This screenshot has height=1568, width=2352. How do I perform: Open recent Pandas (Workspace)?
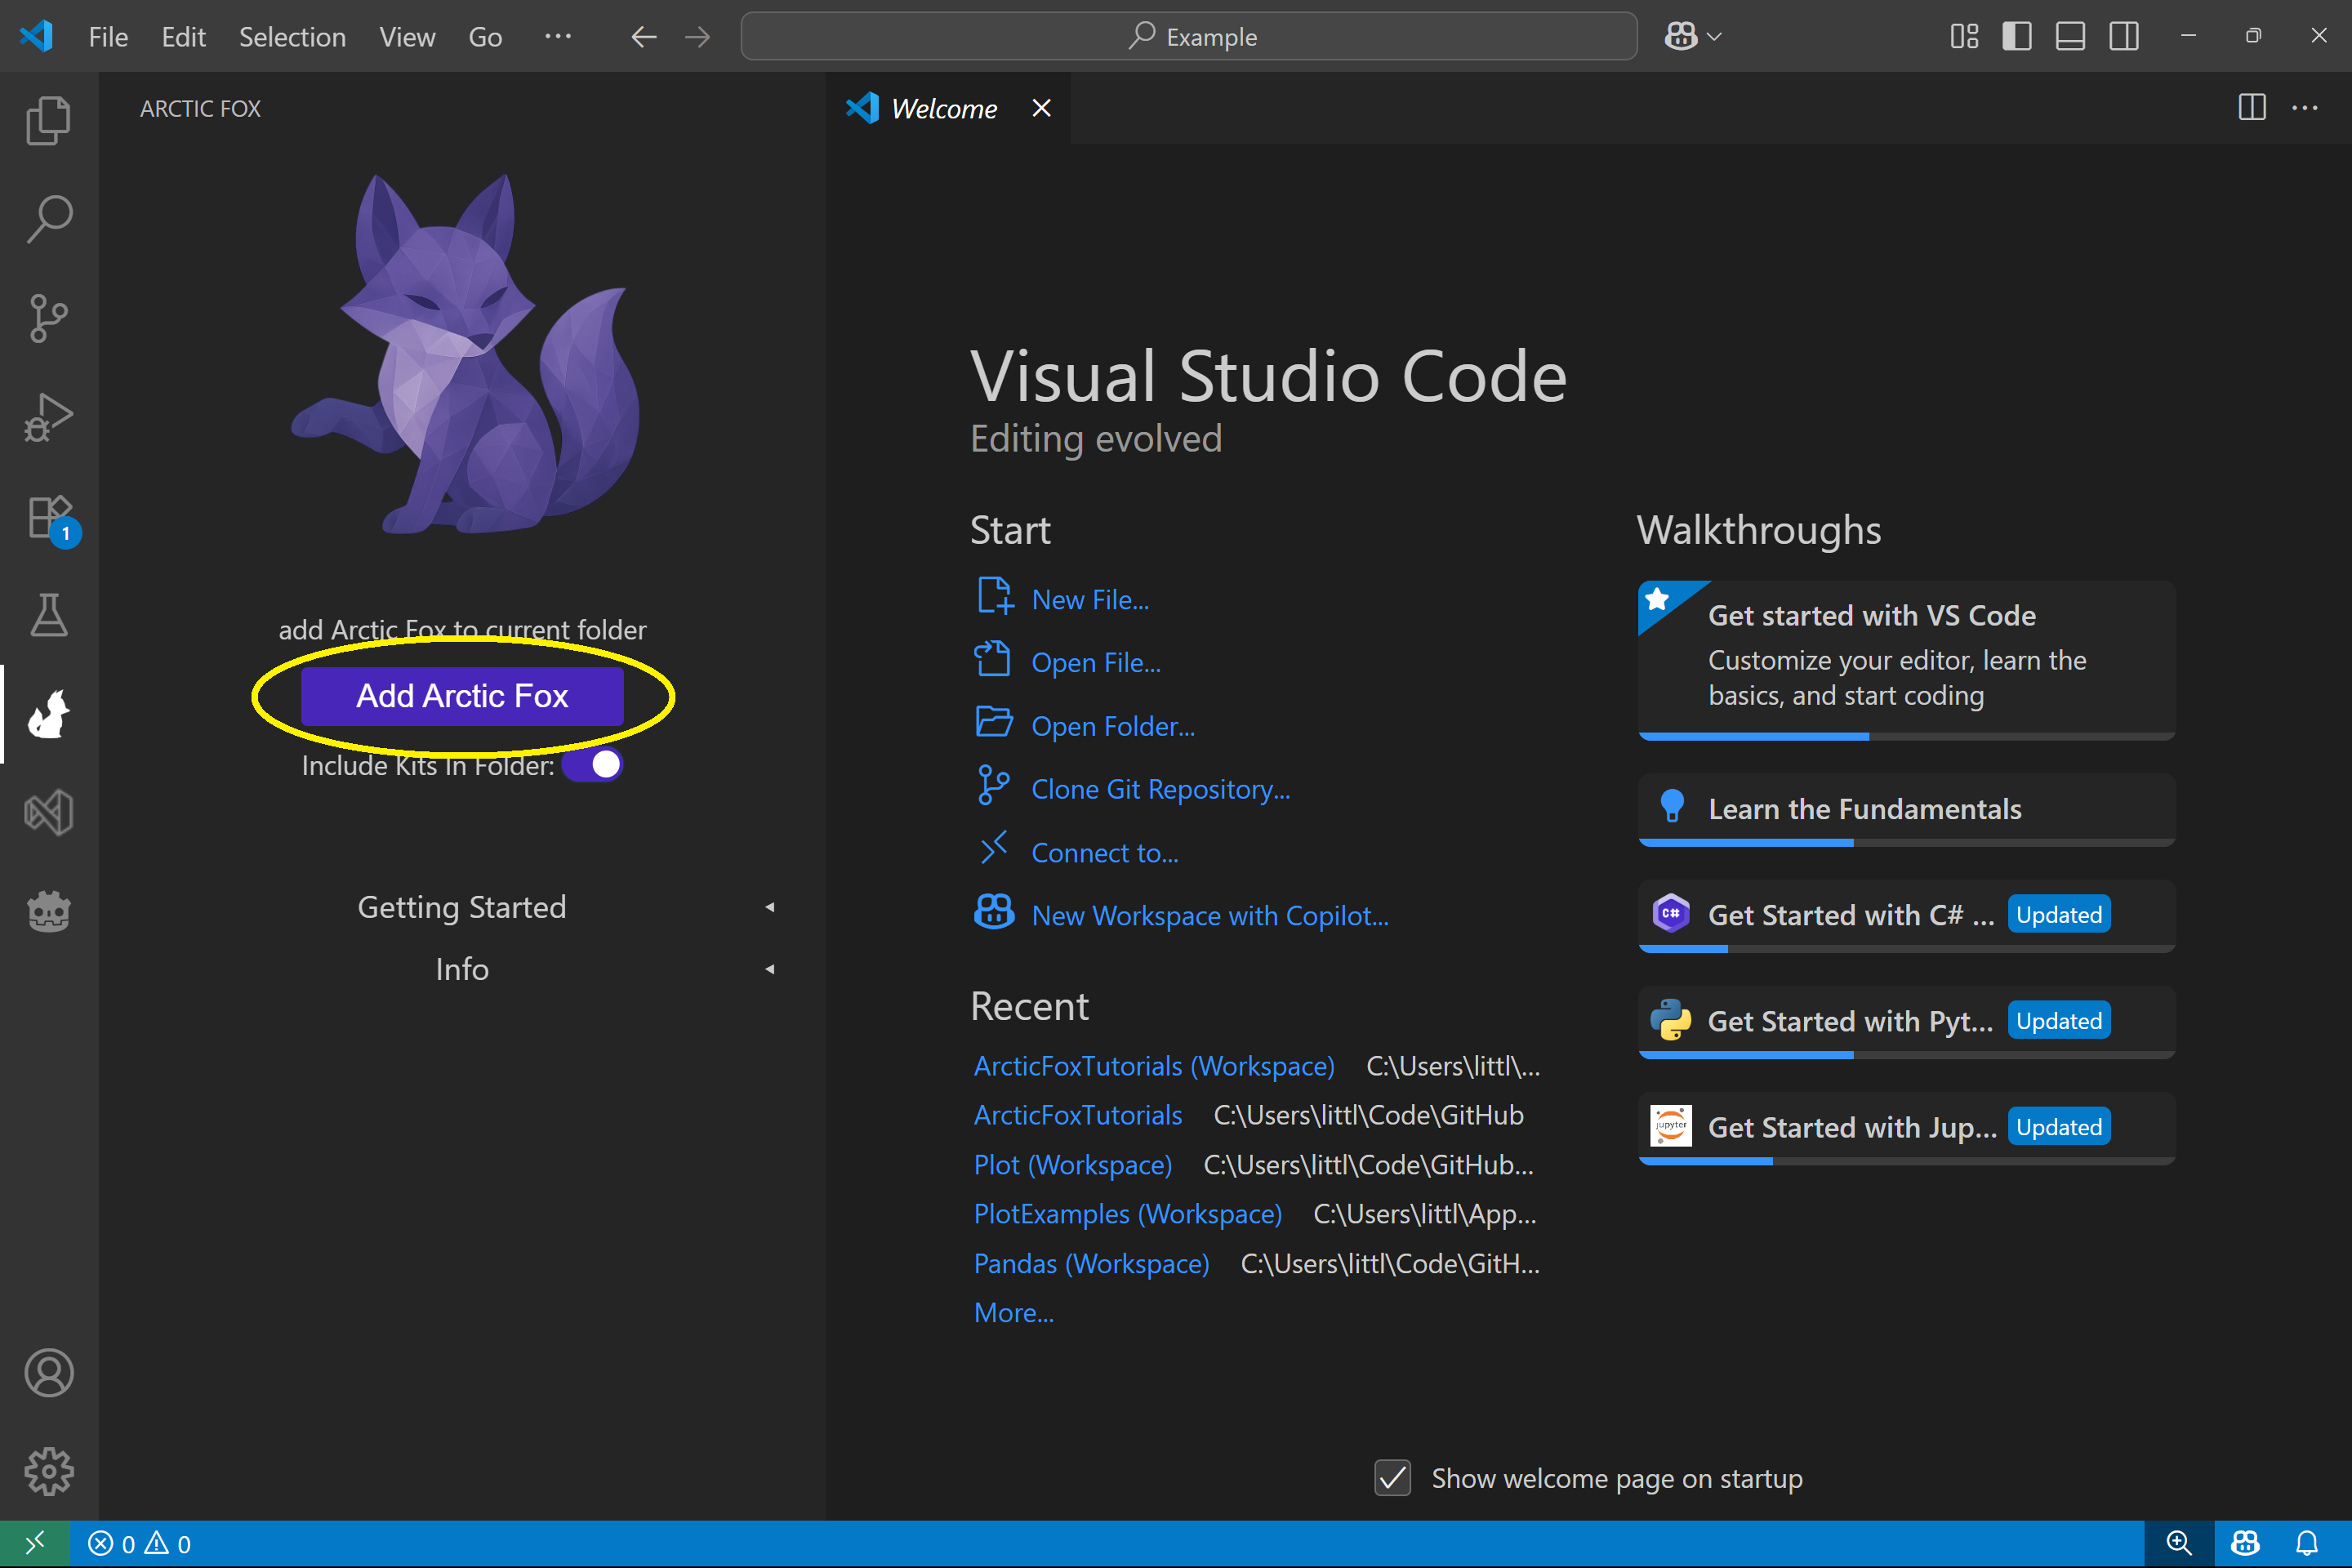[x=1092, y=1264]
